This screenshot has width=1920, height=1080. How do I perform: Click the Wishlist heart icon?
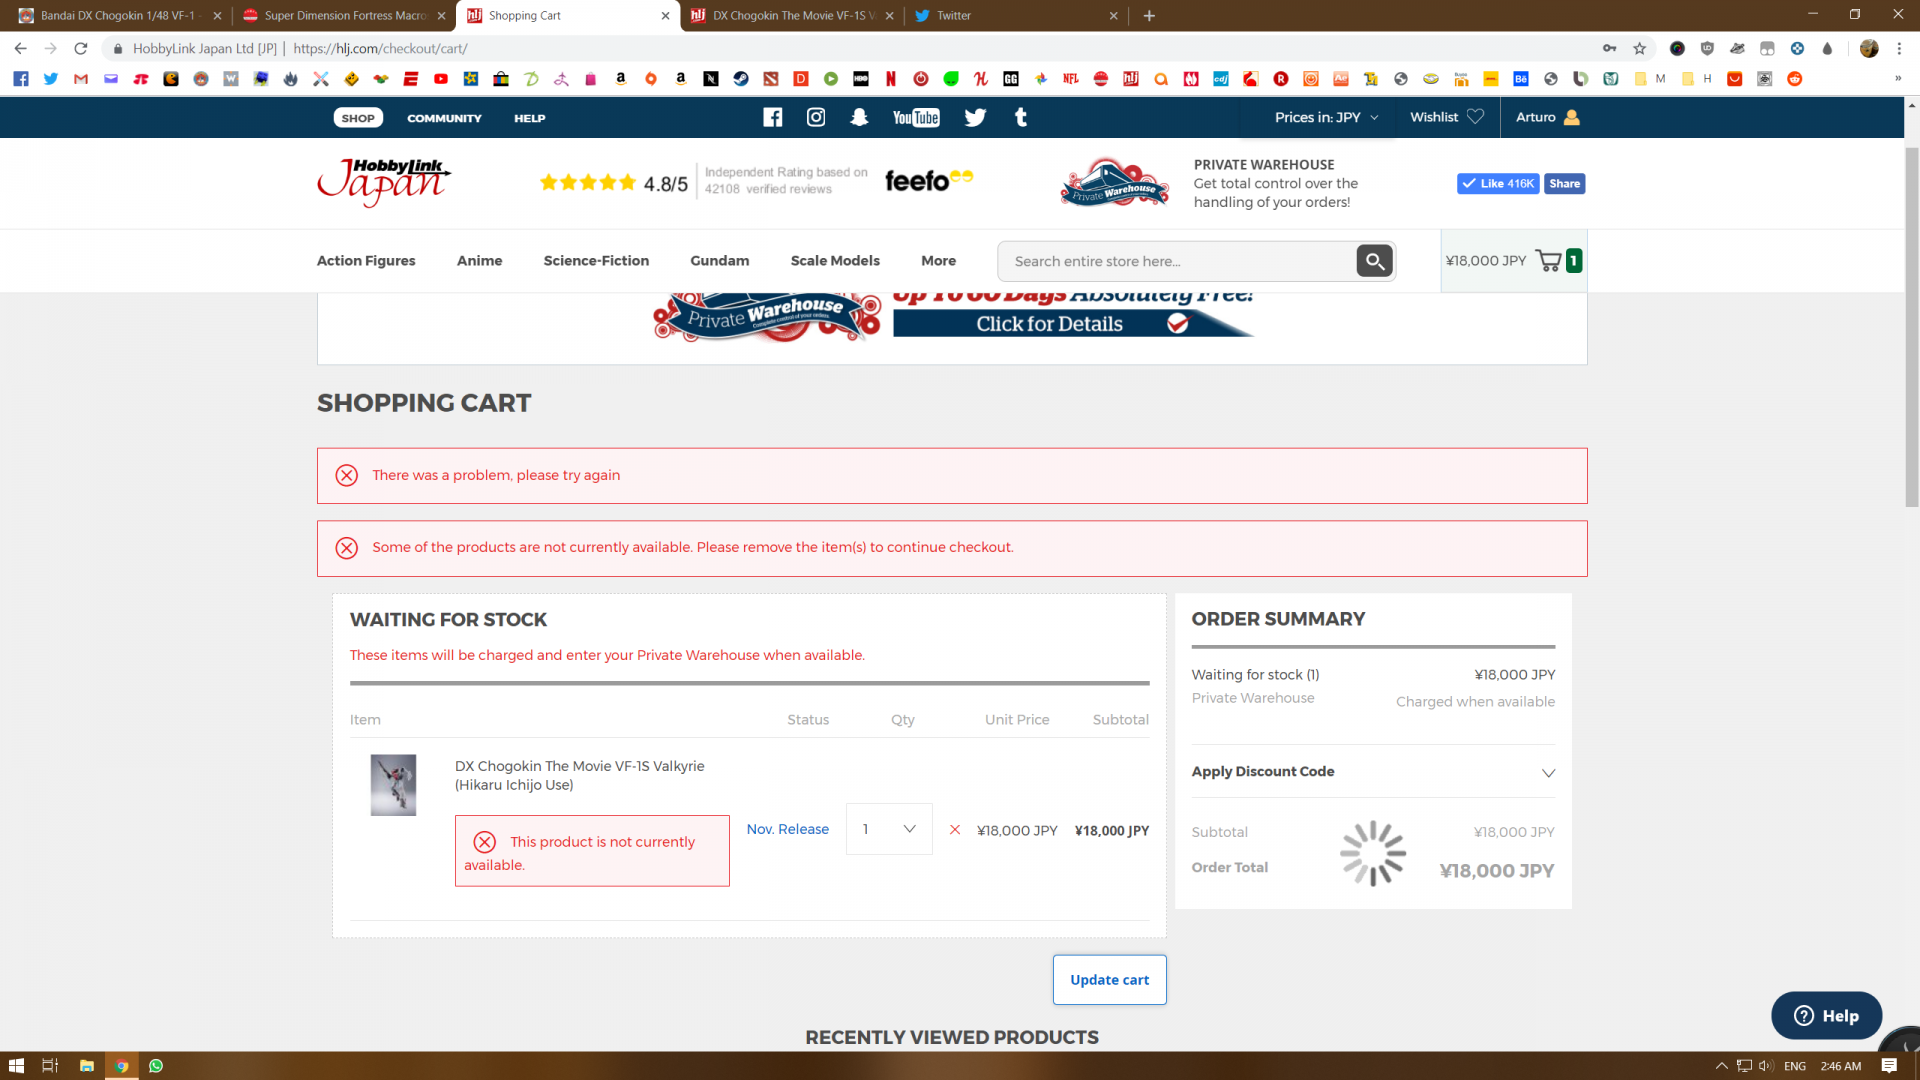click(x=1475, y=117)
